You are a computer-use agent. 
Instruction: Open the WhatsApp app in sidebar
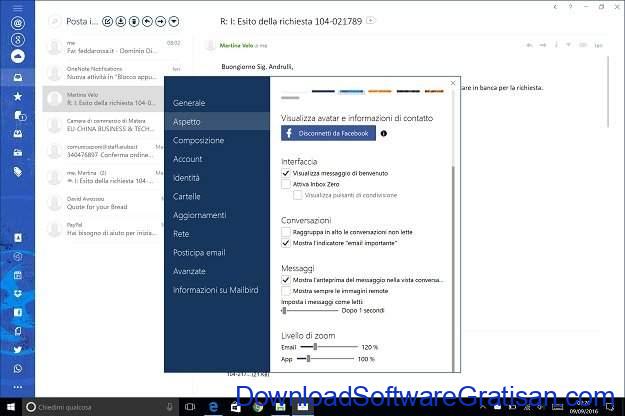(x=18, y=369)
